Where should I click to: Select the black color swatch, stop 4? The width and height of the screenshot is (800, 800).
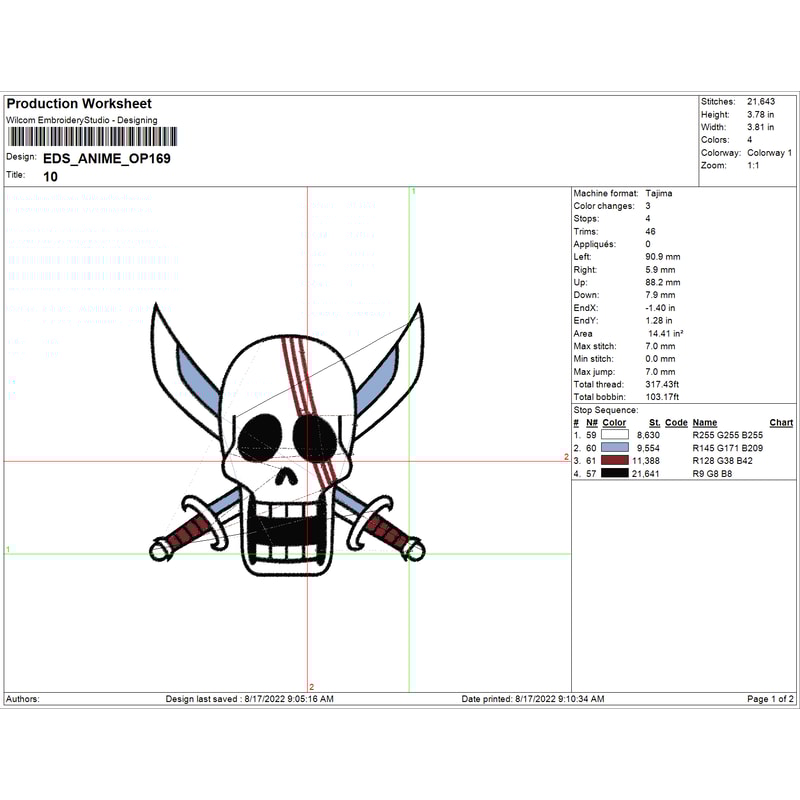pyautogui.click(x=614, y=473)
